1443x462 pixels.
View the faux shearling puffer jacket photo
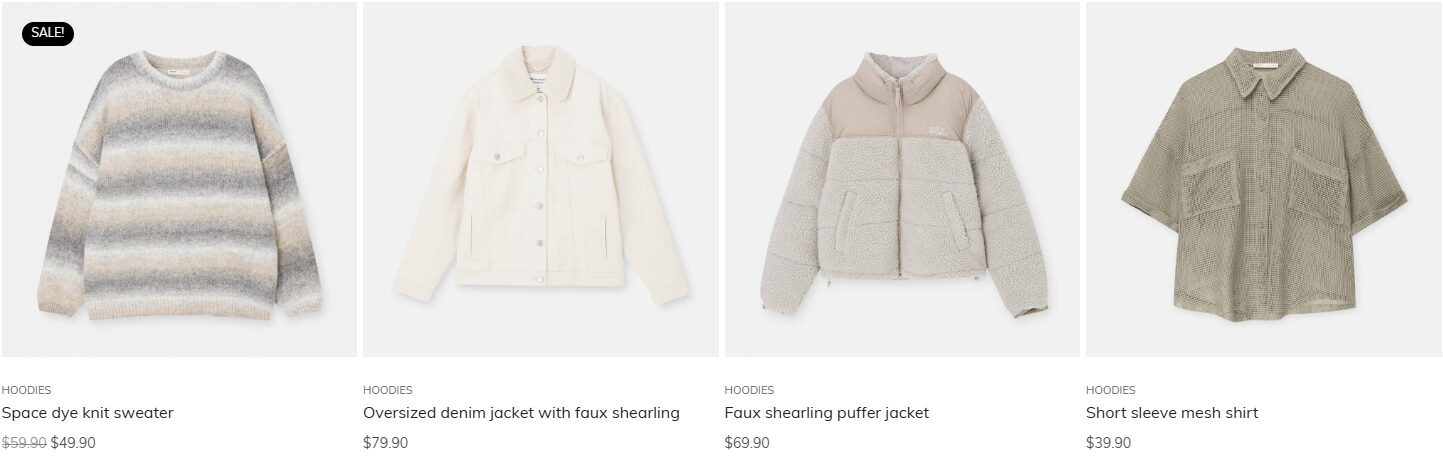click(x=902, y=179)
